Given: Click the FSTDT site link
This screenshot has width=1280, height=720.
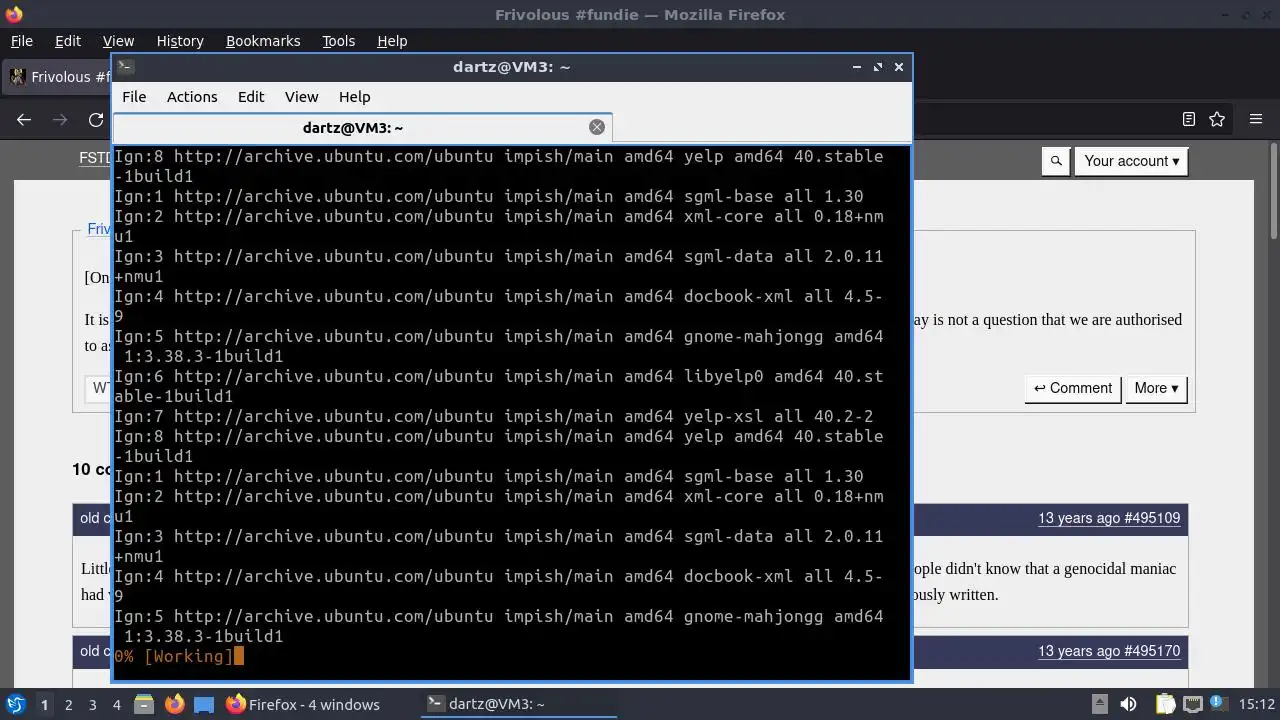Looking at the screenshot, I should [x=96, y=158].
